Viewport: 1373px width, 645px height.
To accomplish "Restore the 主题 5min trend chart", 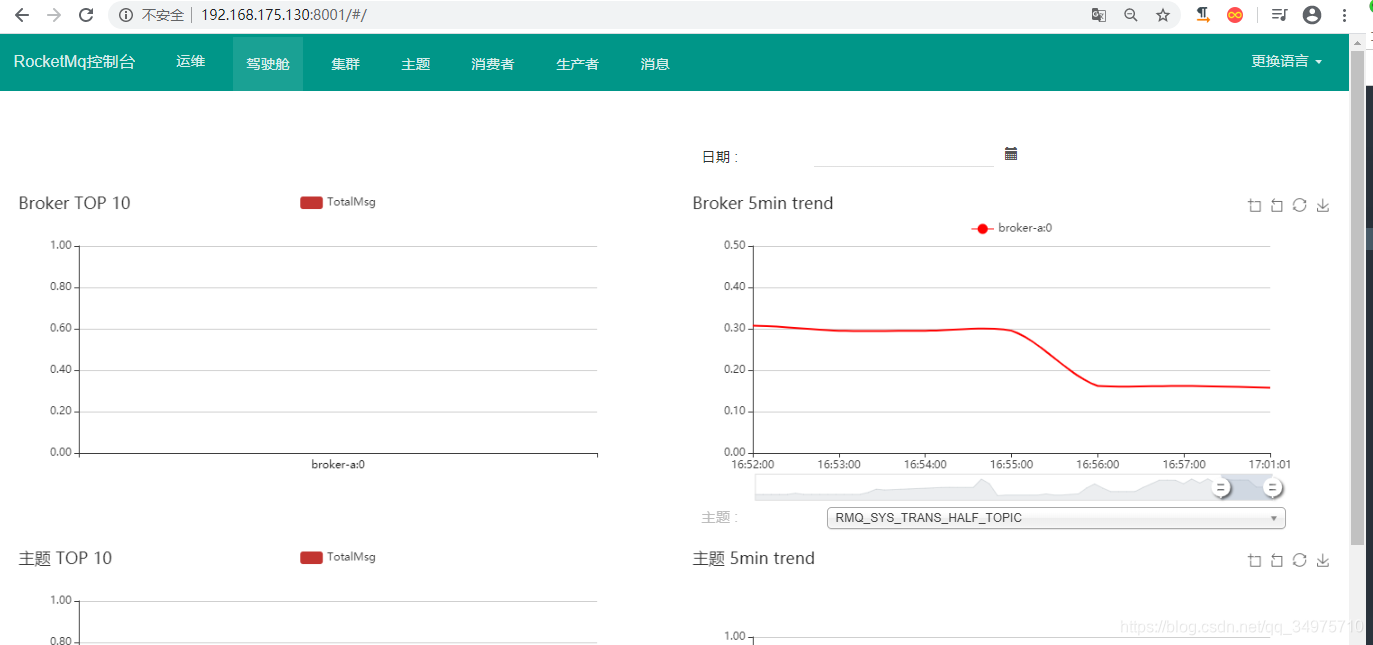I will 1299,560.
